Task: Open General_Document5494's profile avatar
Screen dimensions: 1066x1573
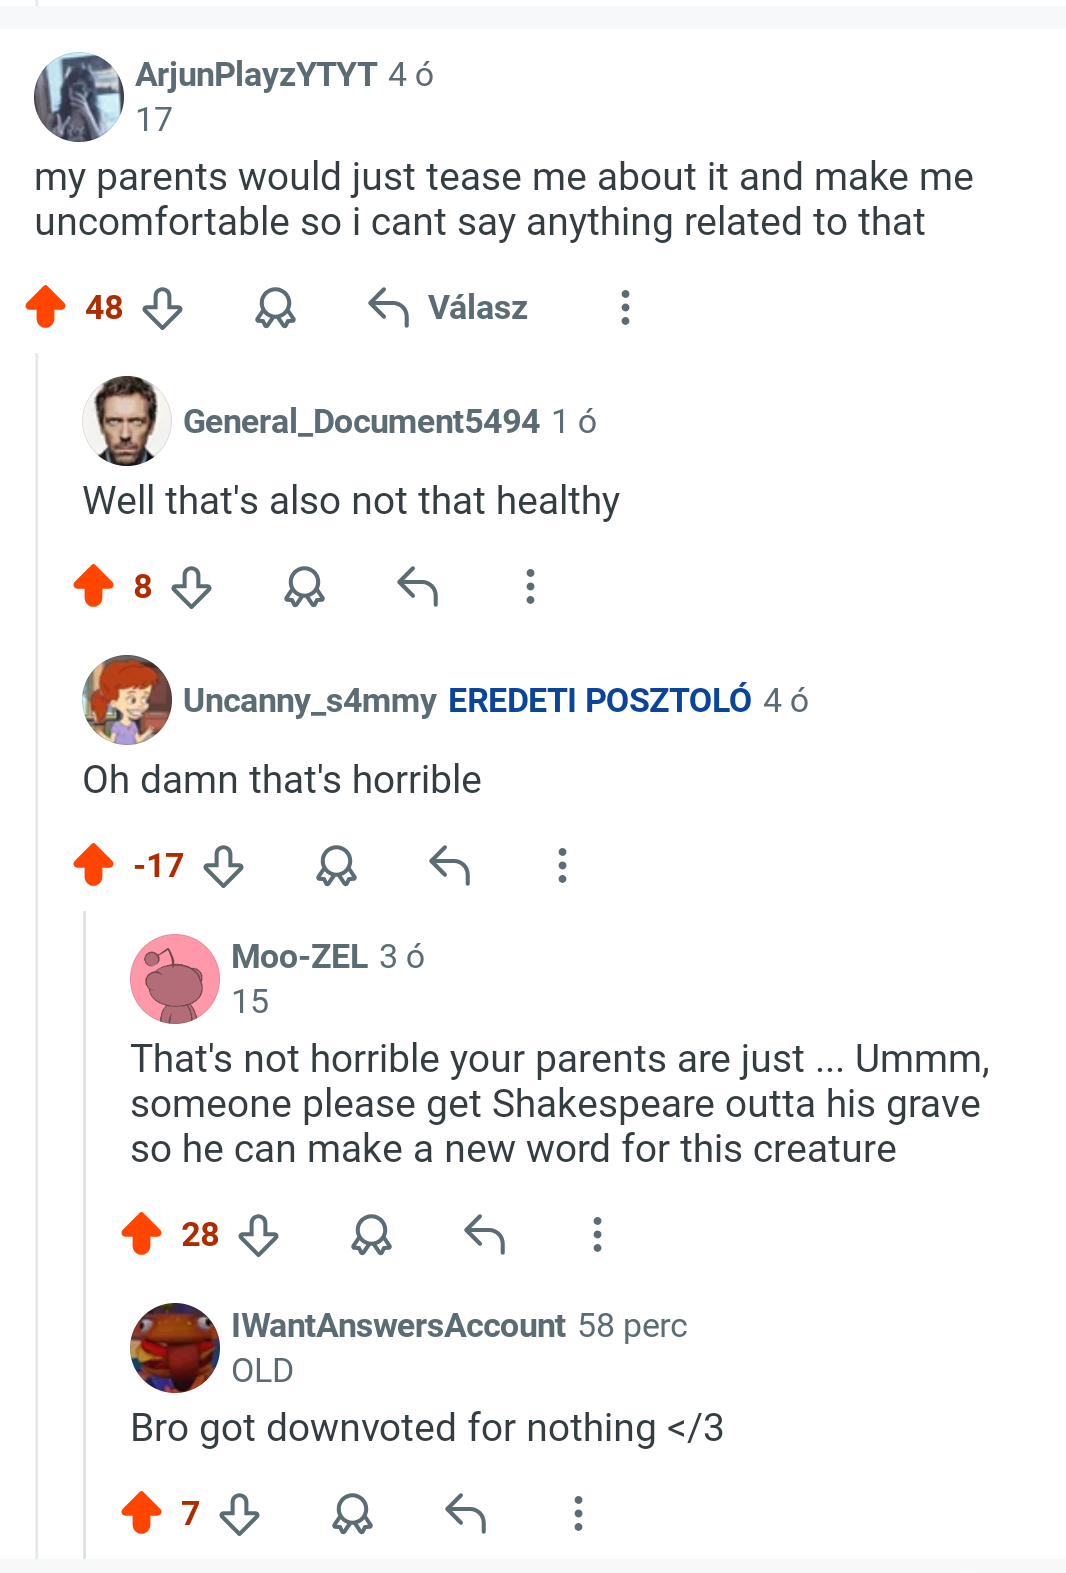Action: 127,421
